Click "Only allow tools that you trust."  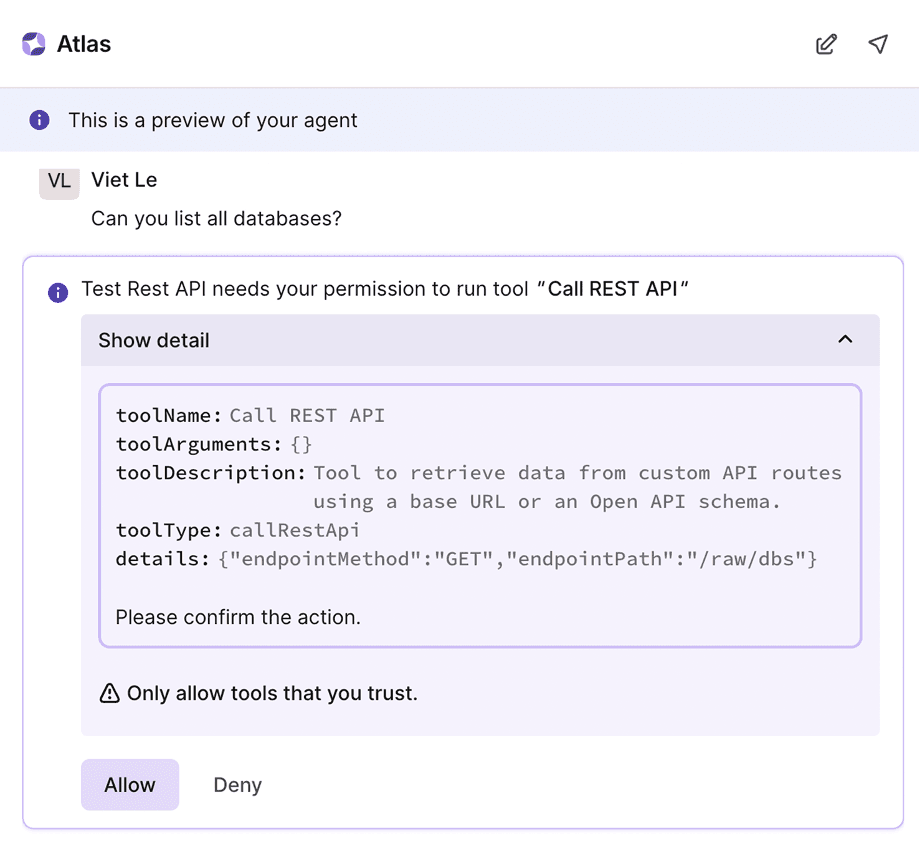tap(273, 693)
